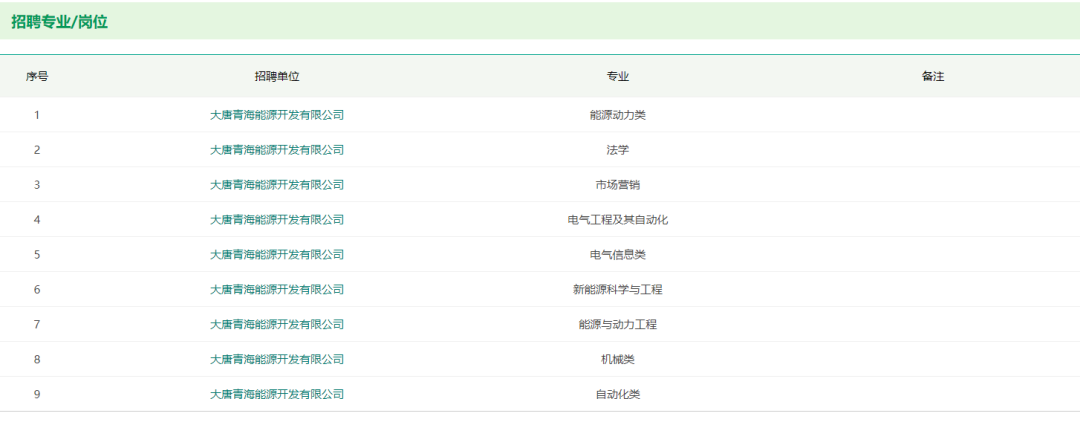This screenshot has width=1080, height=425.
Task: Open the company link in row 5
Action: (x=277, y=255)
